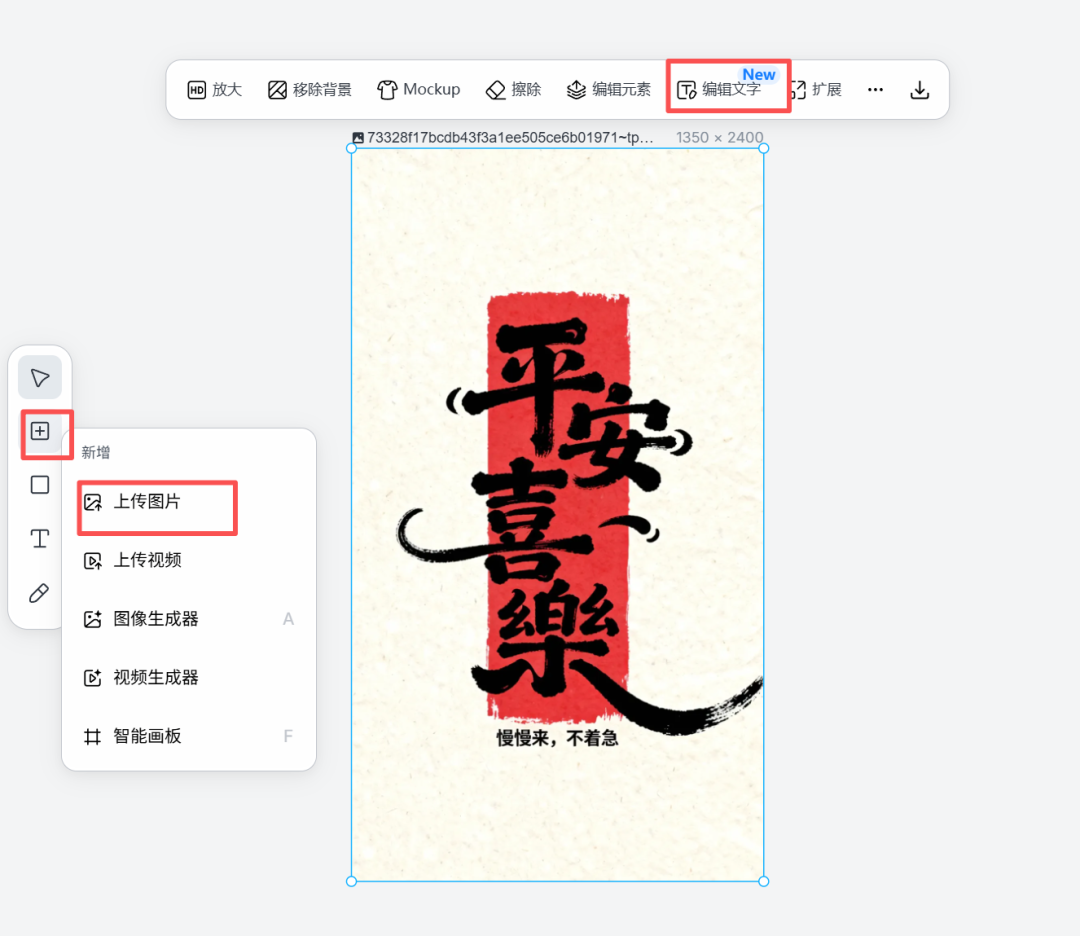The image size is (1080, 936).
Task: Click the download icon
Action: tap(919, 89)
